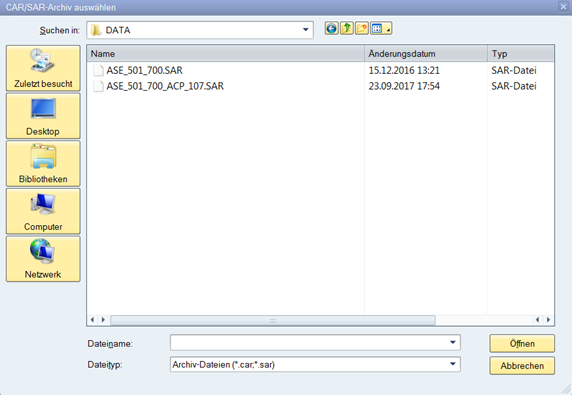Select file ASE_501_700.SAR
This screenshot has height=395, width=572.
(x=144, y=70)
